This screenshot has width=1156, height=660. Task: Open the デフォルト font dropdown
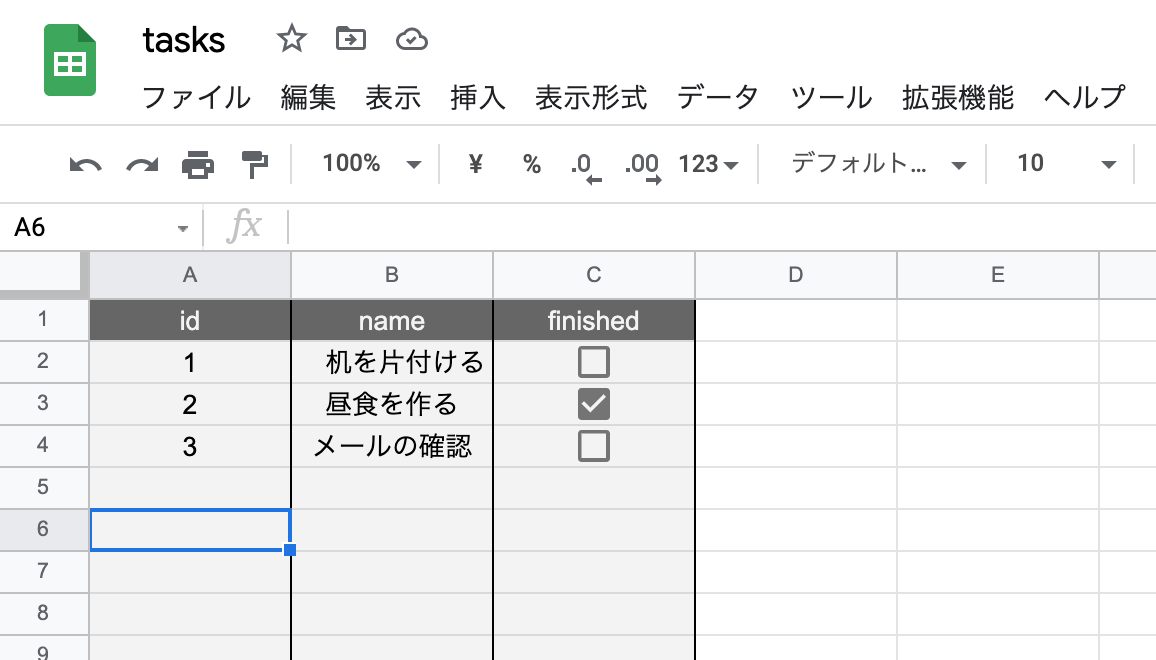pos(878,164)
